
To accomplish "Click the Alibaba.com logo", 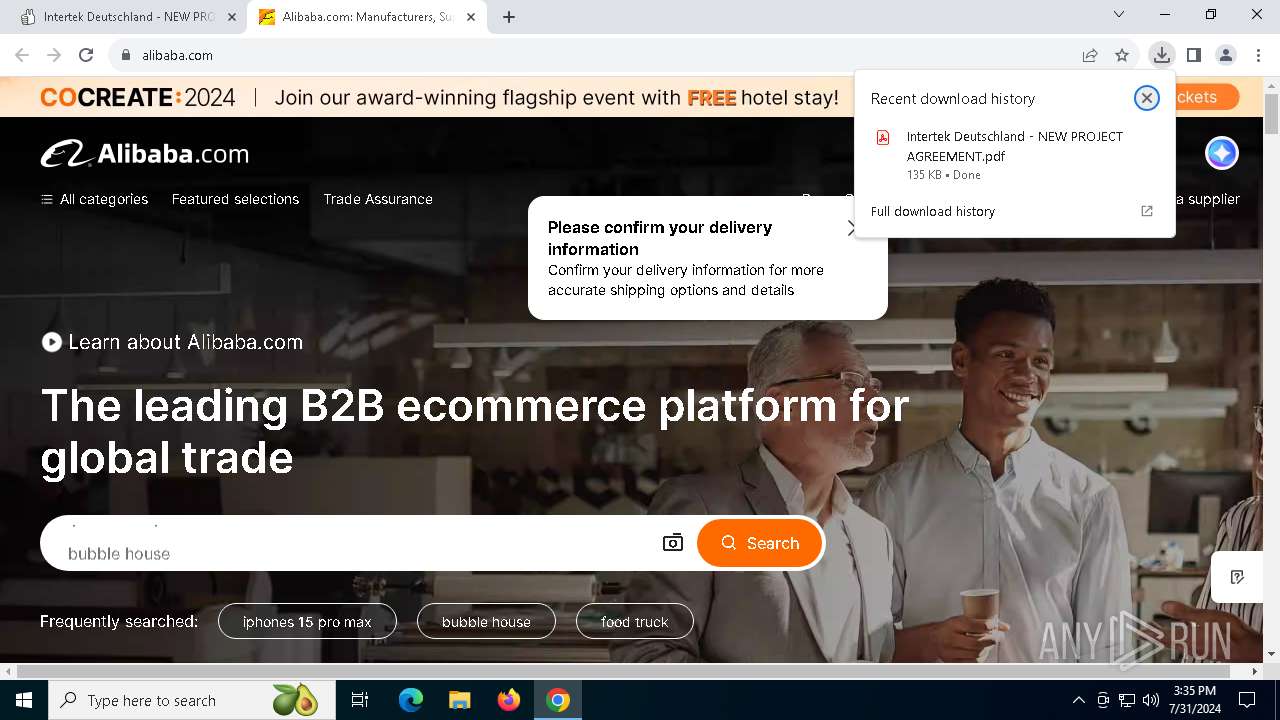I will (x=145, y=154).
